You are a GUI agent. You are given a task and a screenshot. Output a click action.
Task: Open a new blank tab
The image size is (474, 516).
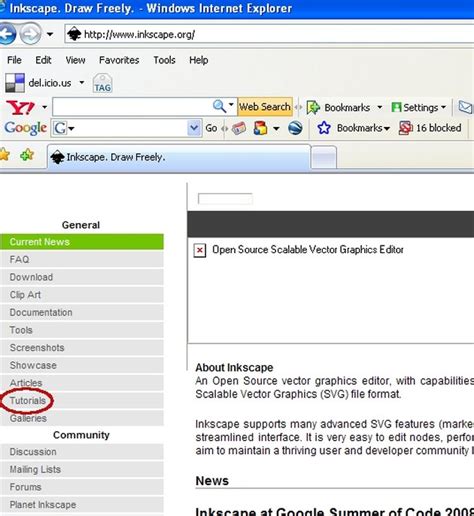(324, 158)
